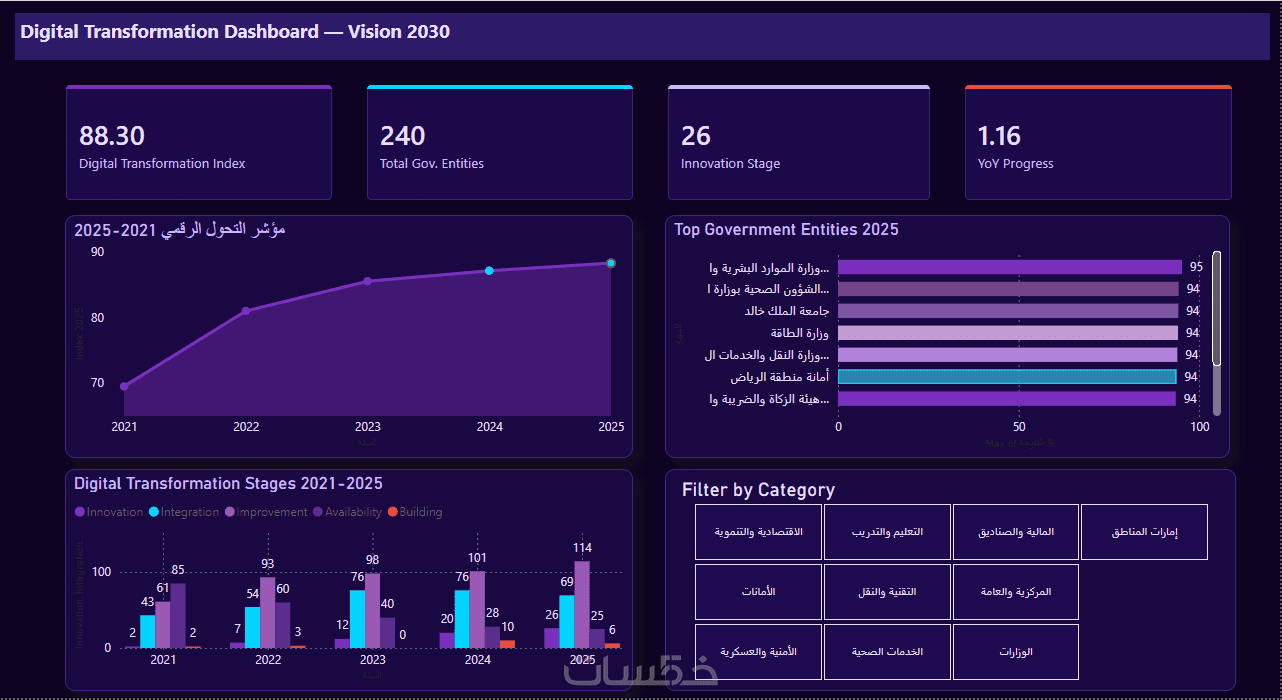Click the Top Government Entities vertical scrollbar
This screenshot has width=1282, height=700.
pyautogui.click(x=1217, y=333)
